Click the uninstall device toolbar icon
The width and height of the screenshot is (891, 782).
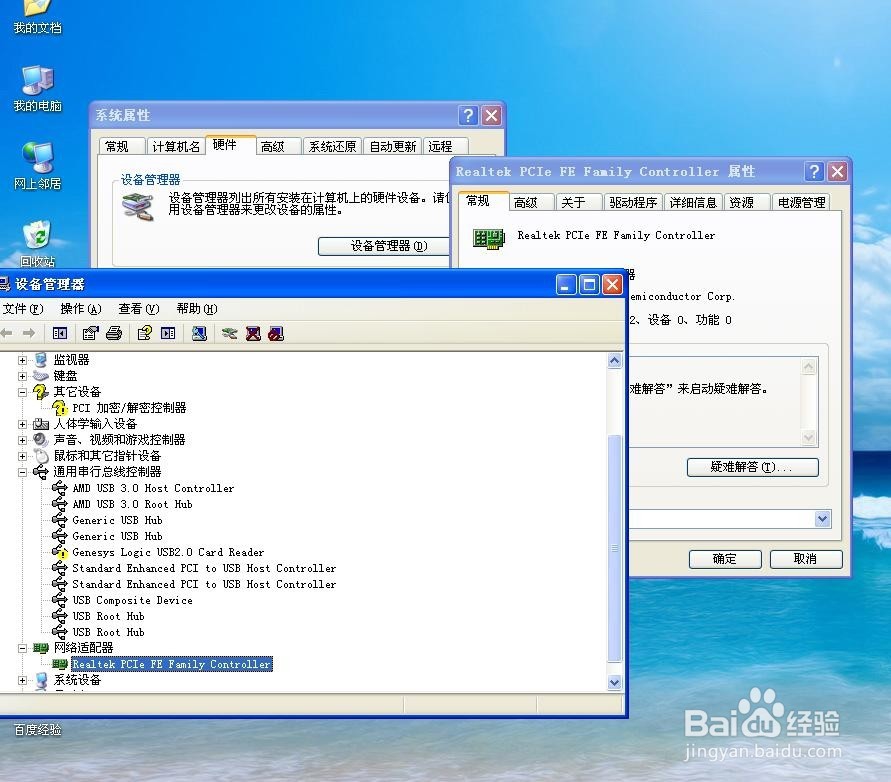point(252,333)
